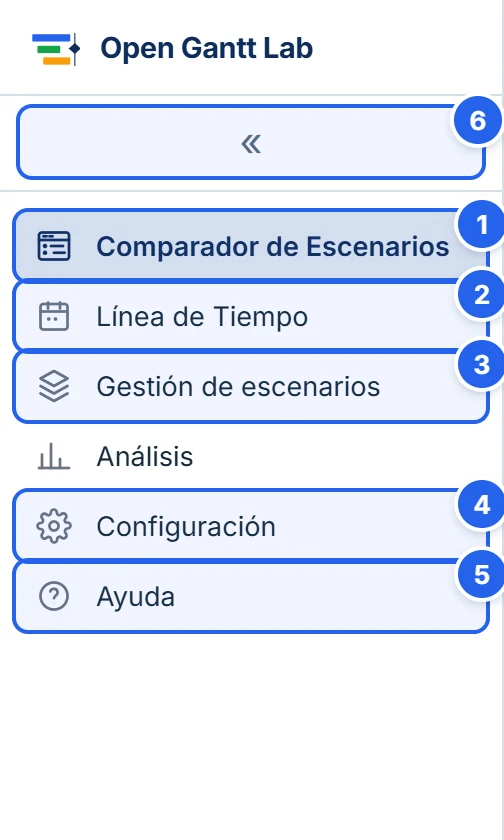The width and height of the screenshot is (504, 840).
Task: Select Gestión de escenarios in the sidebar
Action: (251, 386)
